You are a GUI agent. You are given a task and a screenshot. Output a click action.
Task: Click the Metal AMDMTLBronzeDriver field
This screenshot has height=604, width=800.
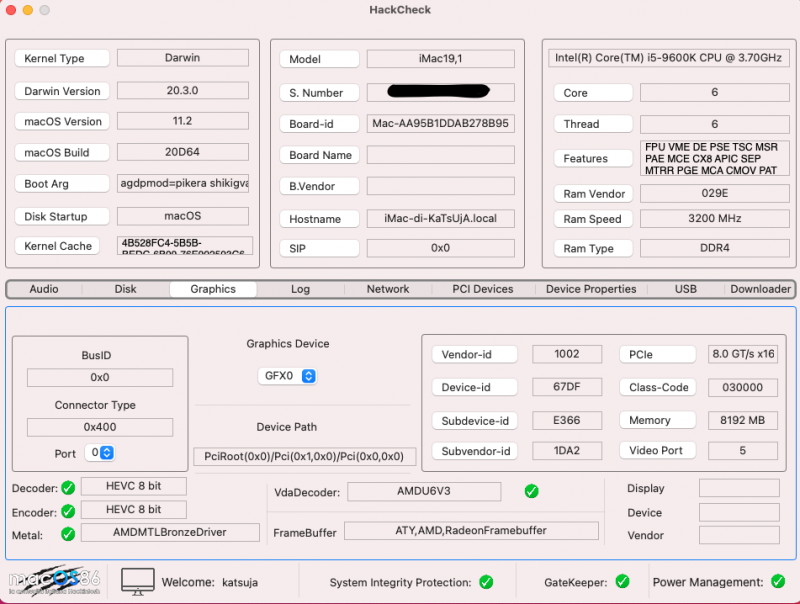pos(170,532)
